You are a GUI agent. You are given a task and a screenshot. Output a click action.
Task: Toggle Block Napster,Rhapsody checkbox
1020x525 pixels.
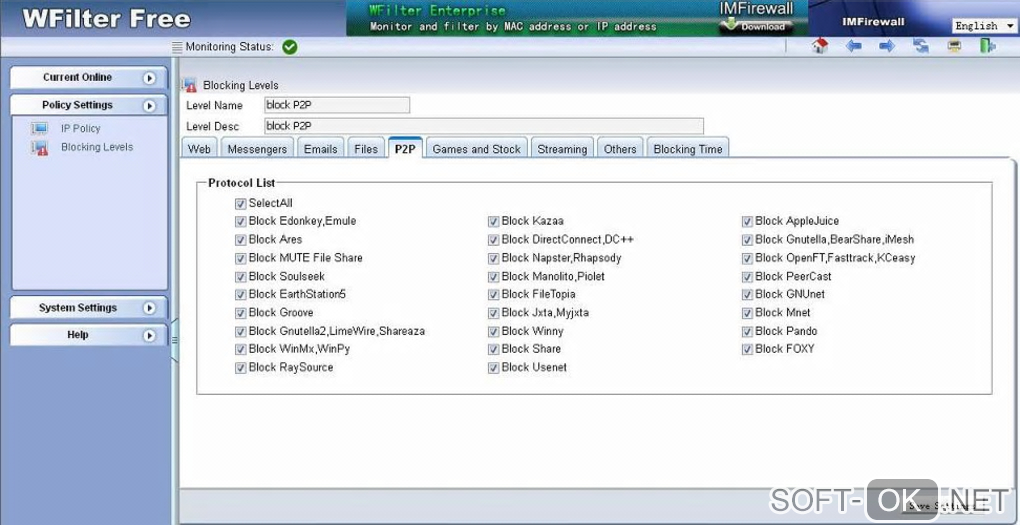(x=494, y=258)
